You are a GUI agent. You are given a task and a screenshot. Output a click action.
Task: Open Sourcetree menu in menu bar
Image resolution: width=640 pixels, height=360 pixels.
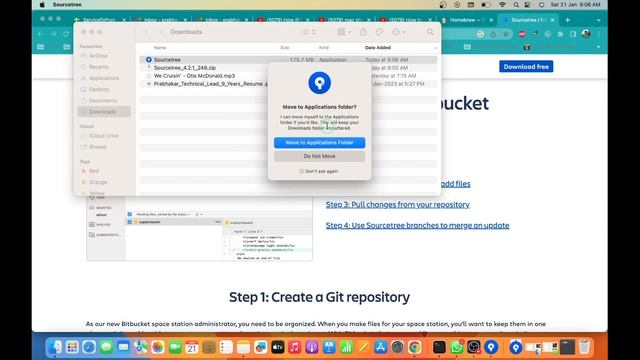pyautogui.click(x=67, y=4)
